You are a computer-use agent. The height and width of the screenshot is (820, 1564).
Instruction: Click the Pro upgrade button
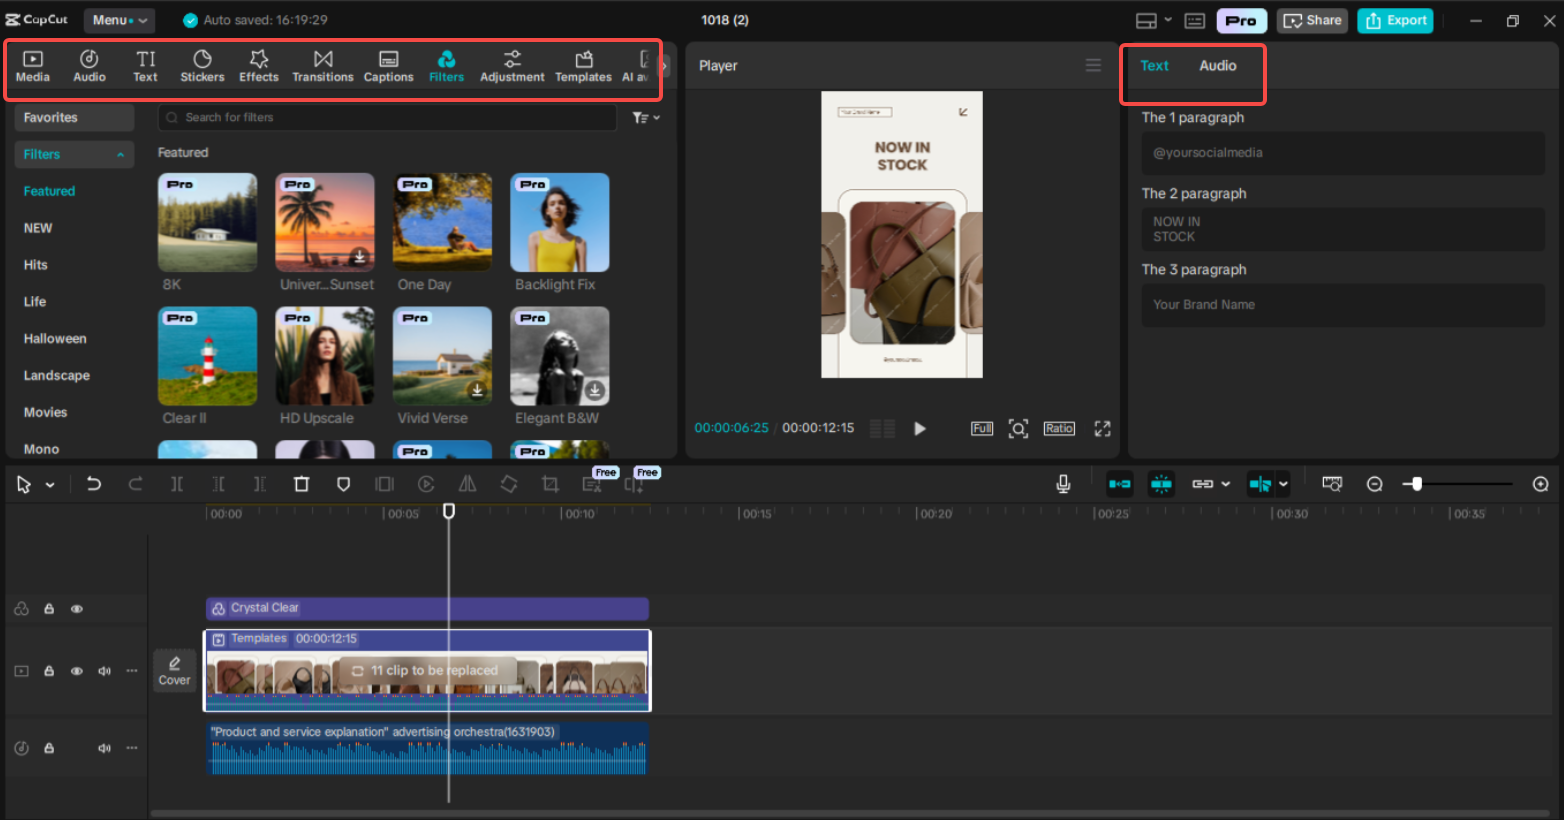click(x=1241, y=21)
